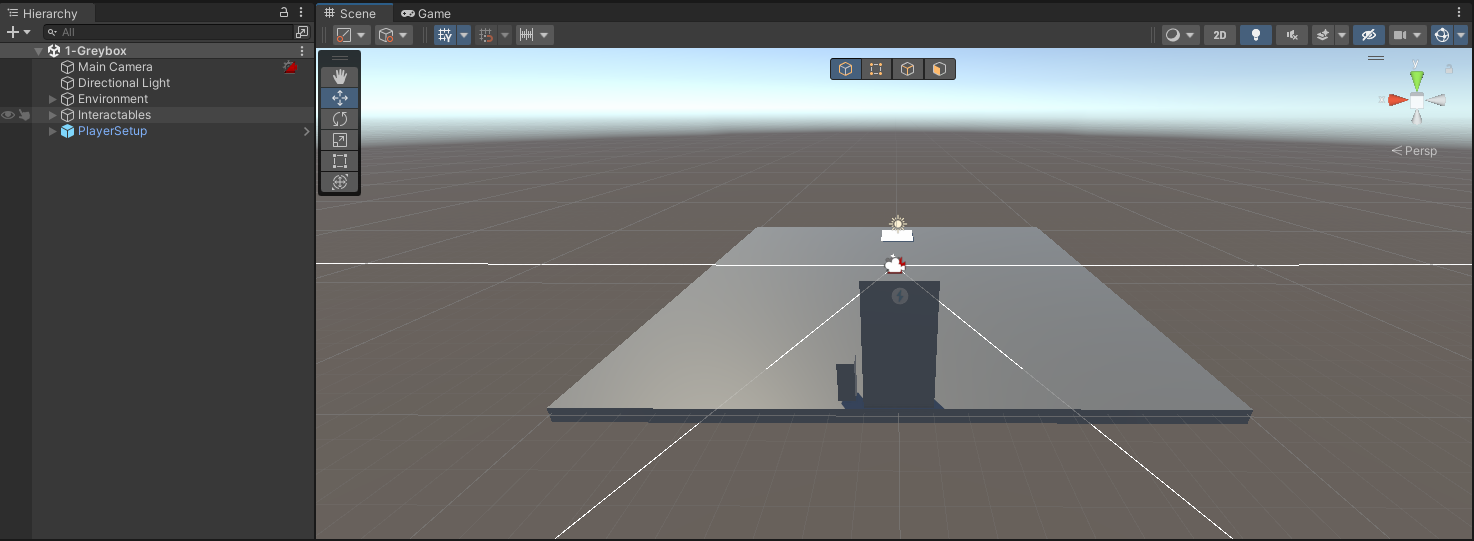
Task: Unmute scene audio toggle
Action: (1292, 35)
